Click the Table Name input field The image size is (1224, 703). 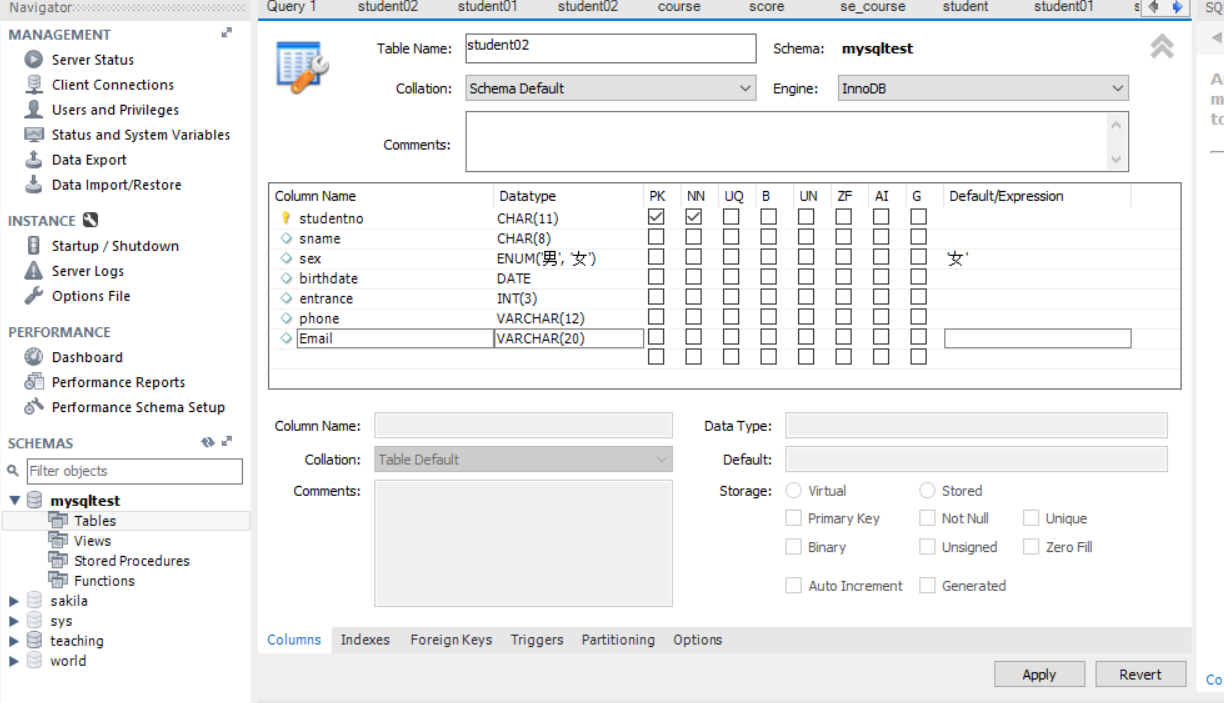[610, 48]
